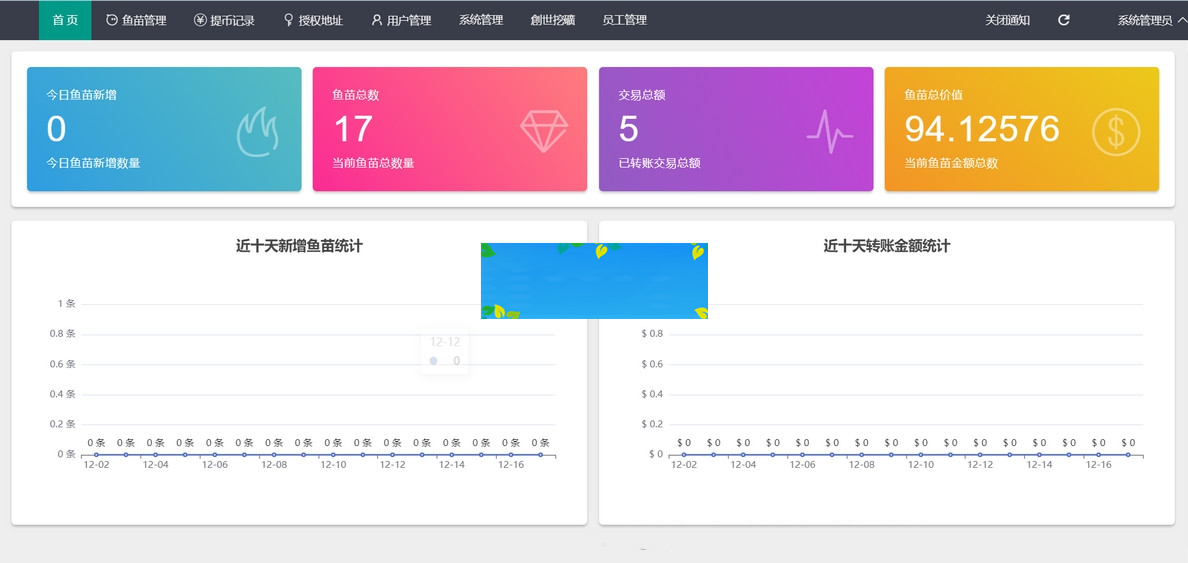
Task: Click the bulb icon beside 授权地址
Action: [289, 20]
